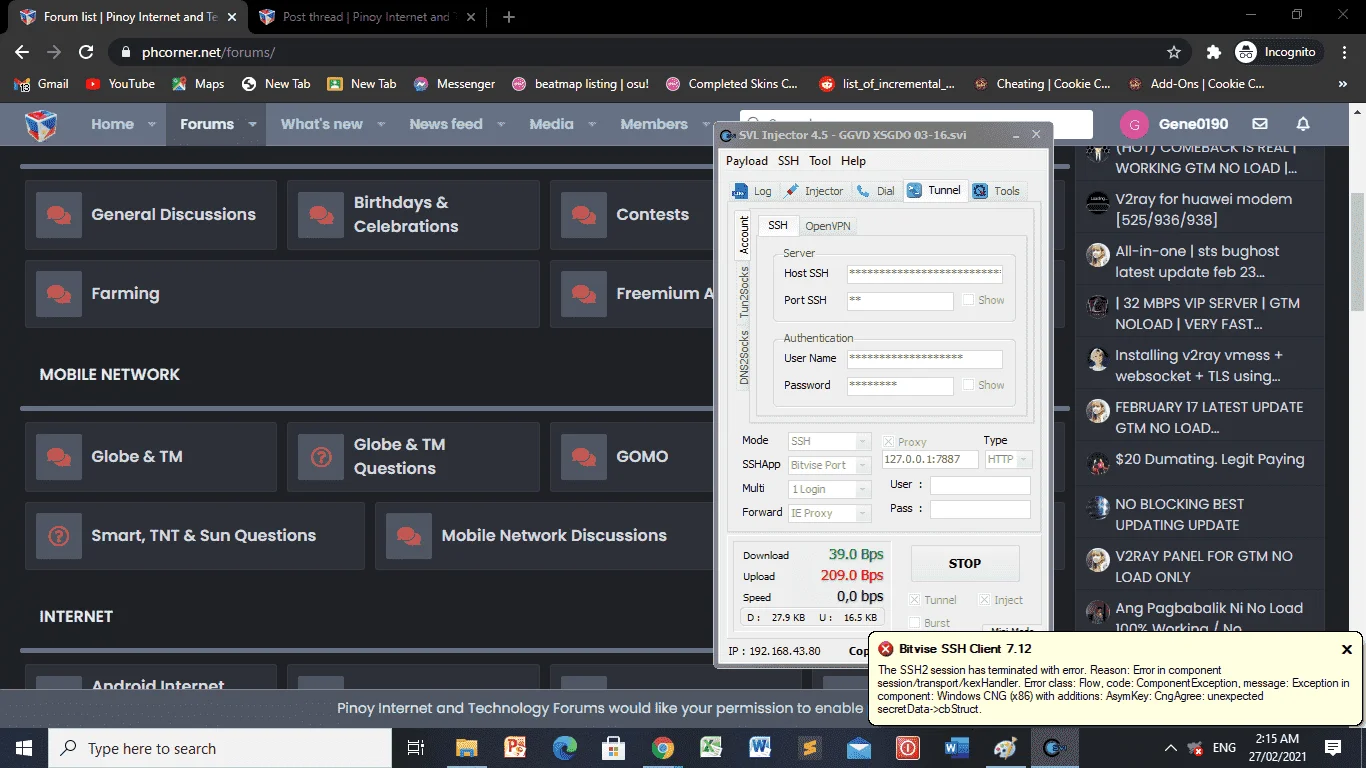Toggle the Show checkbox beside Password
This screenshot has height=768, width=1366.
968,385
